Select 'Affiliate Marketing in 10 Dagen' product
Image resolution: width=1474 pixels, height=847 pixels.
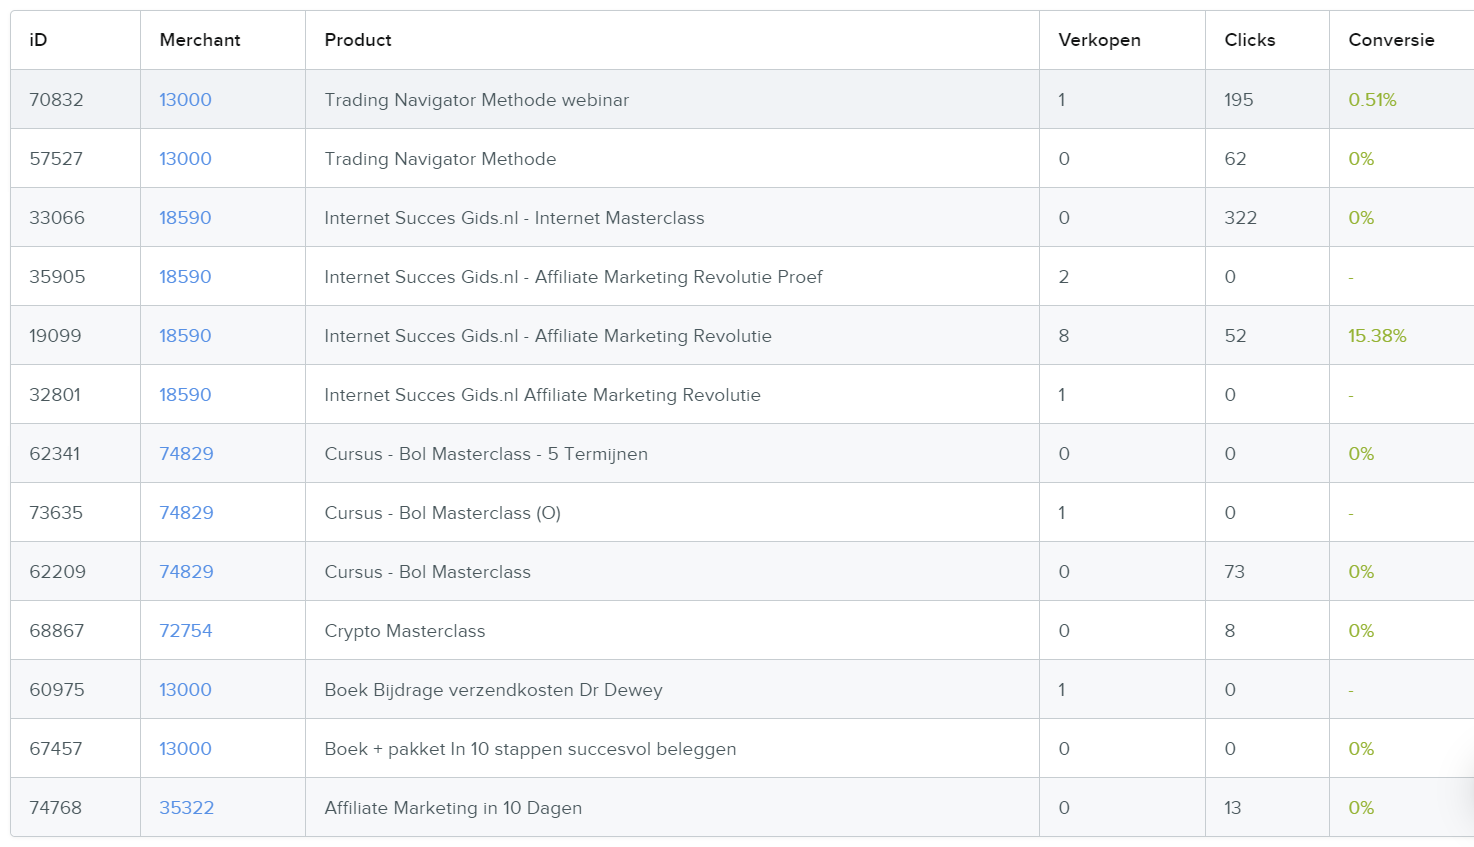[453, 808]
